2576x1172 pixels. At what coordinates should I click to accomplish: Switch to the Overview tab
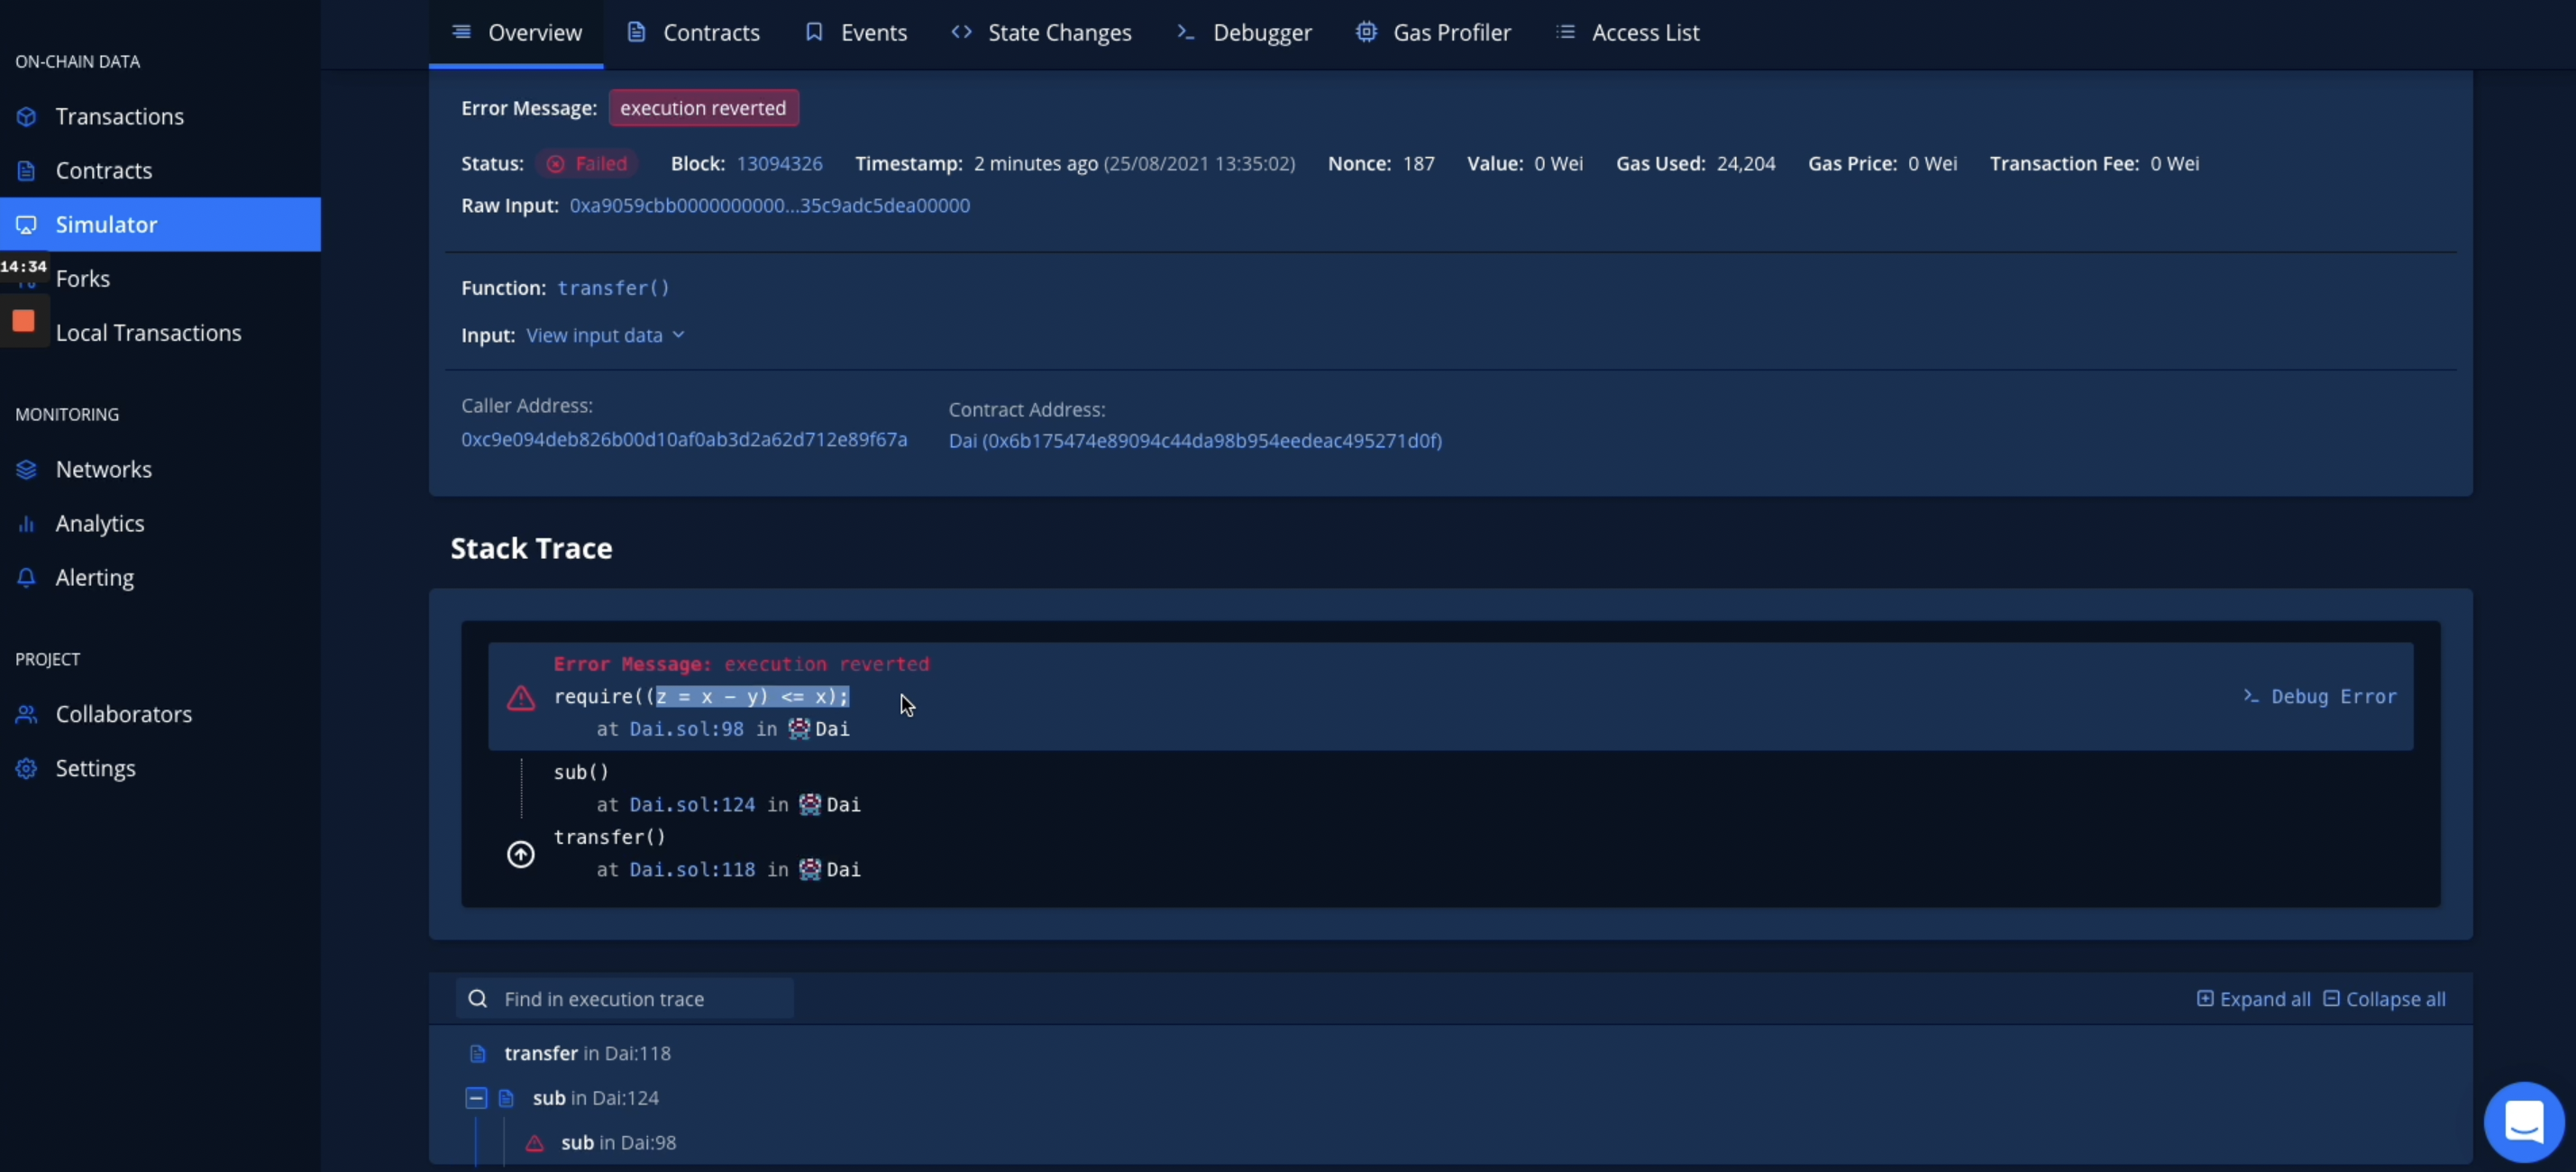coord(516,33)
